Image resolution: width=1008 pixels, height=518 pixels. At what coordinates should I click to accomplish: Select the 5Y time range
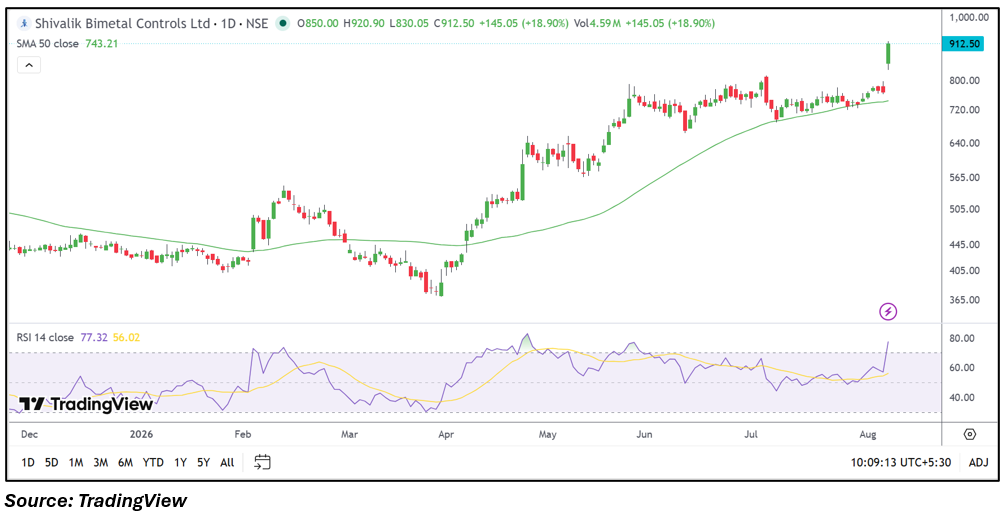203,463
